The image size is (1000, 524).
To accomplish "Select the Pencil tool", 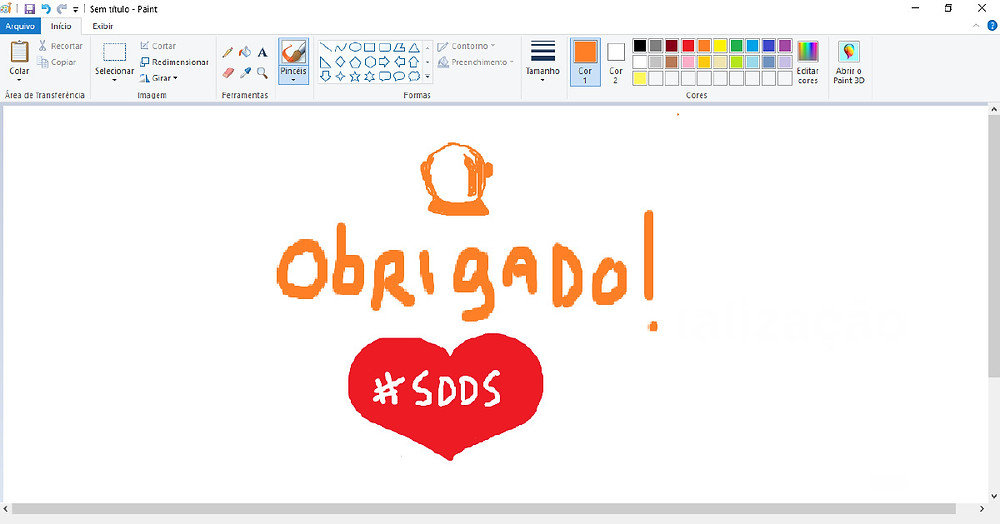I will (x=228, y=52).
